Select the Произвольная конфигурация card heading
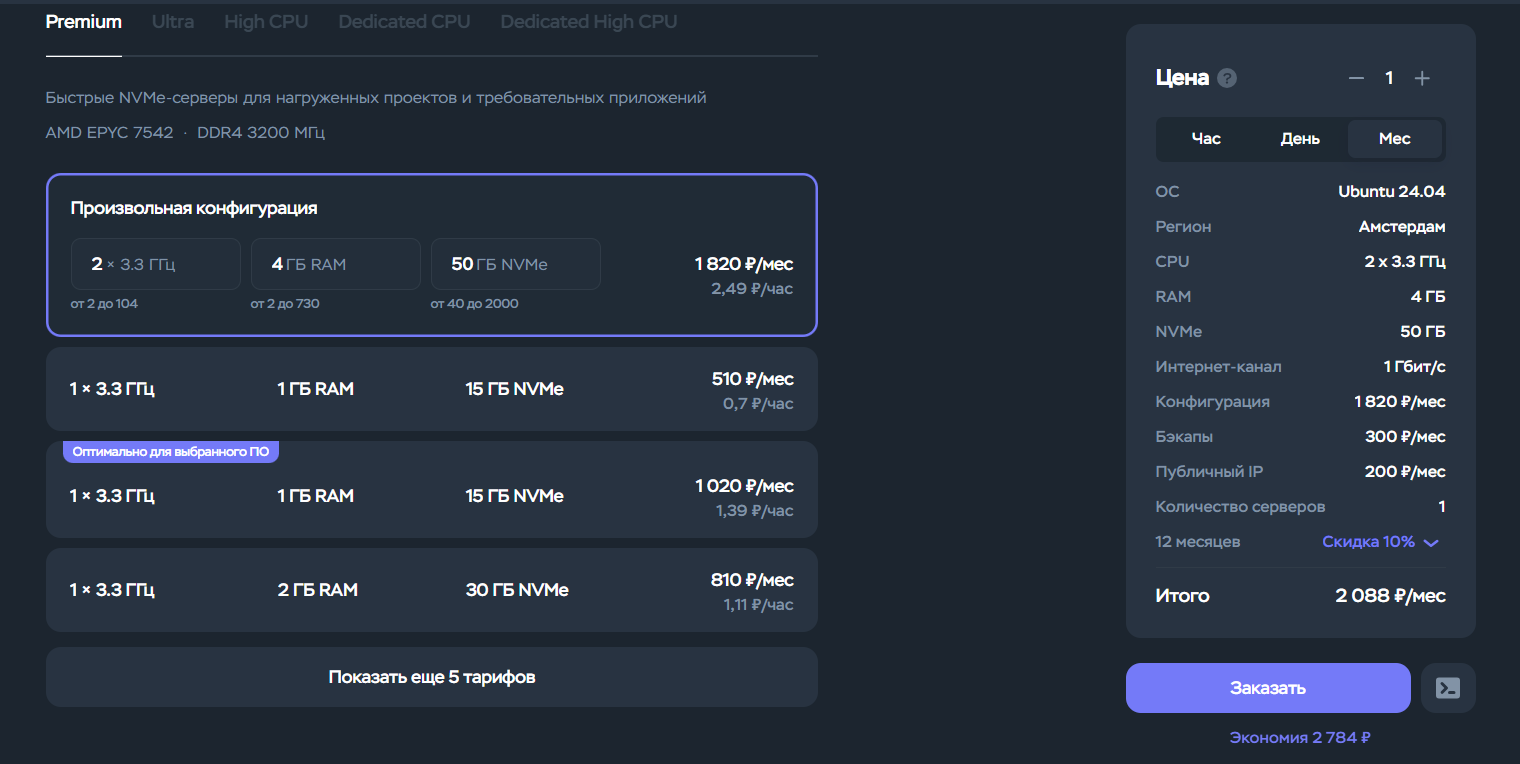Screen dimensions: 1520x764 (194, 208)
